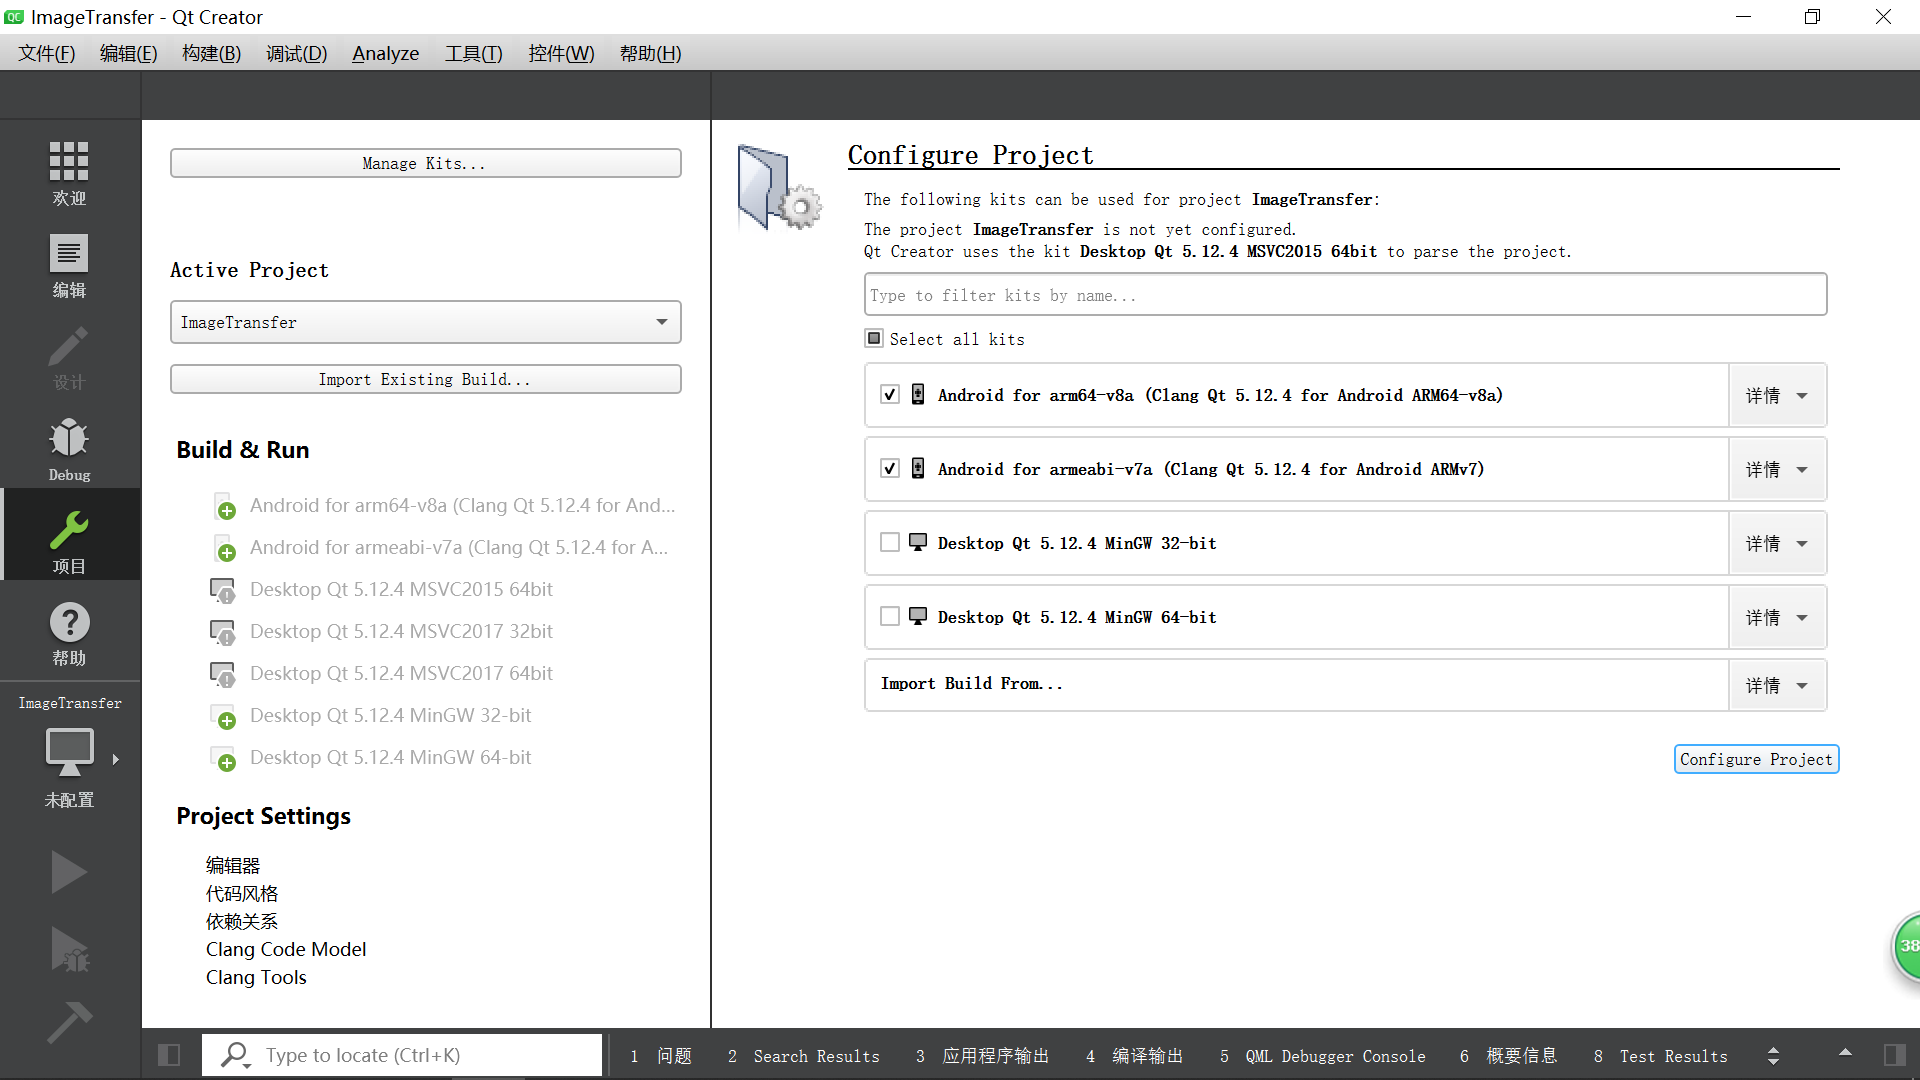Open the ImageTransfer kit selector monitor icon

(69, 752)
